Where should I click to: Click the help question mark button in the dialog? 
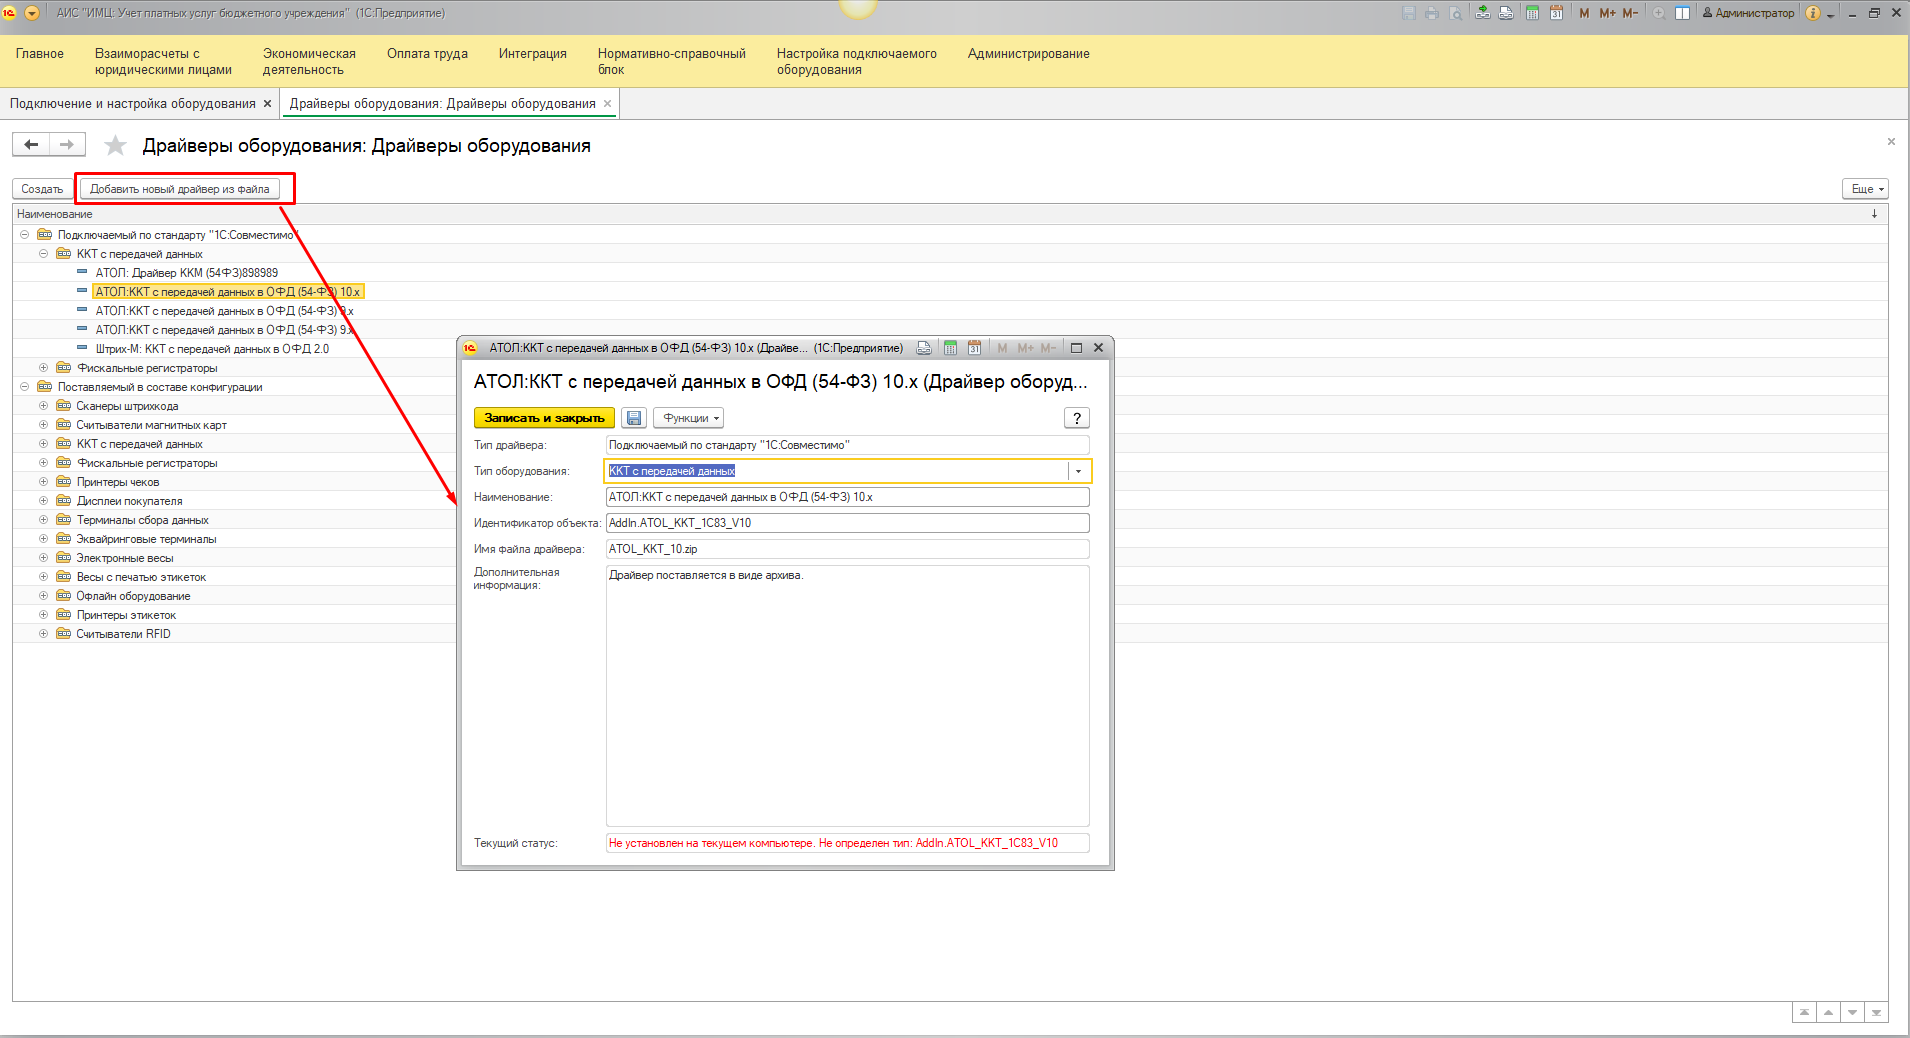click(x=1076, y=418)
